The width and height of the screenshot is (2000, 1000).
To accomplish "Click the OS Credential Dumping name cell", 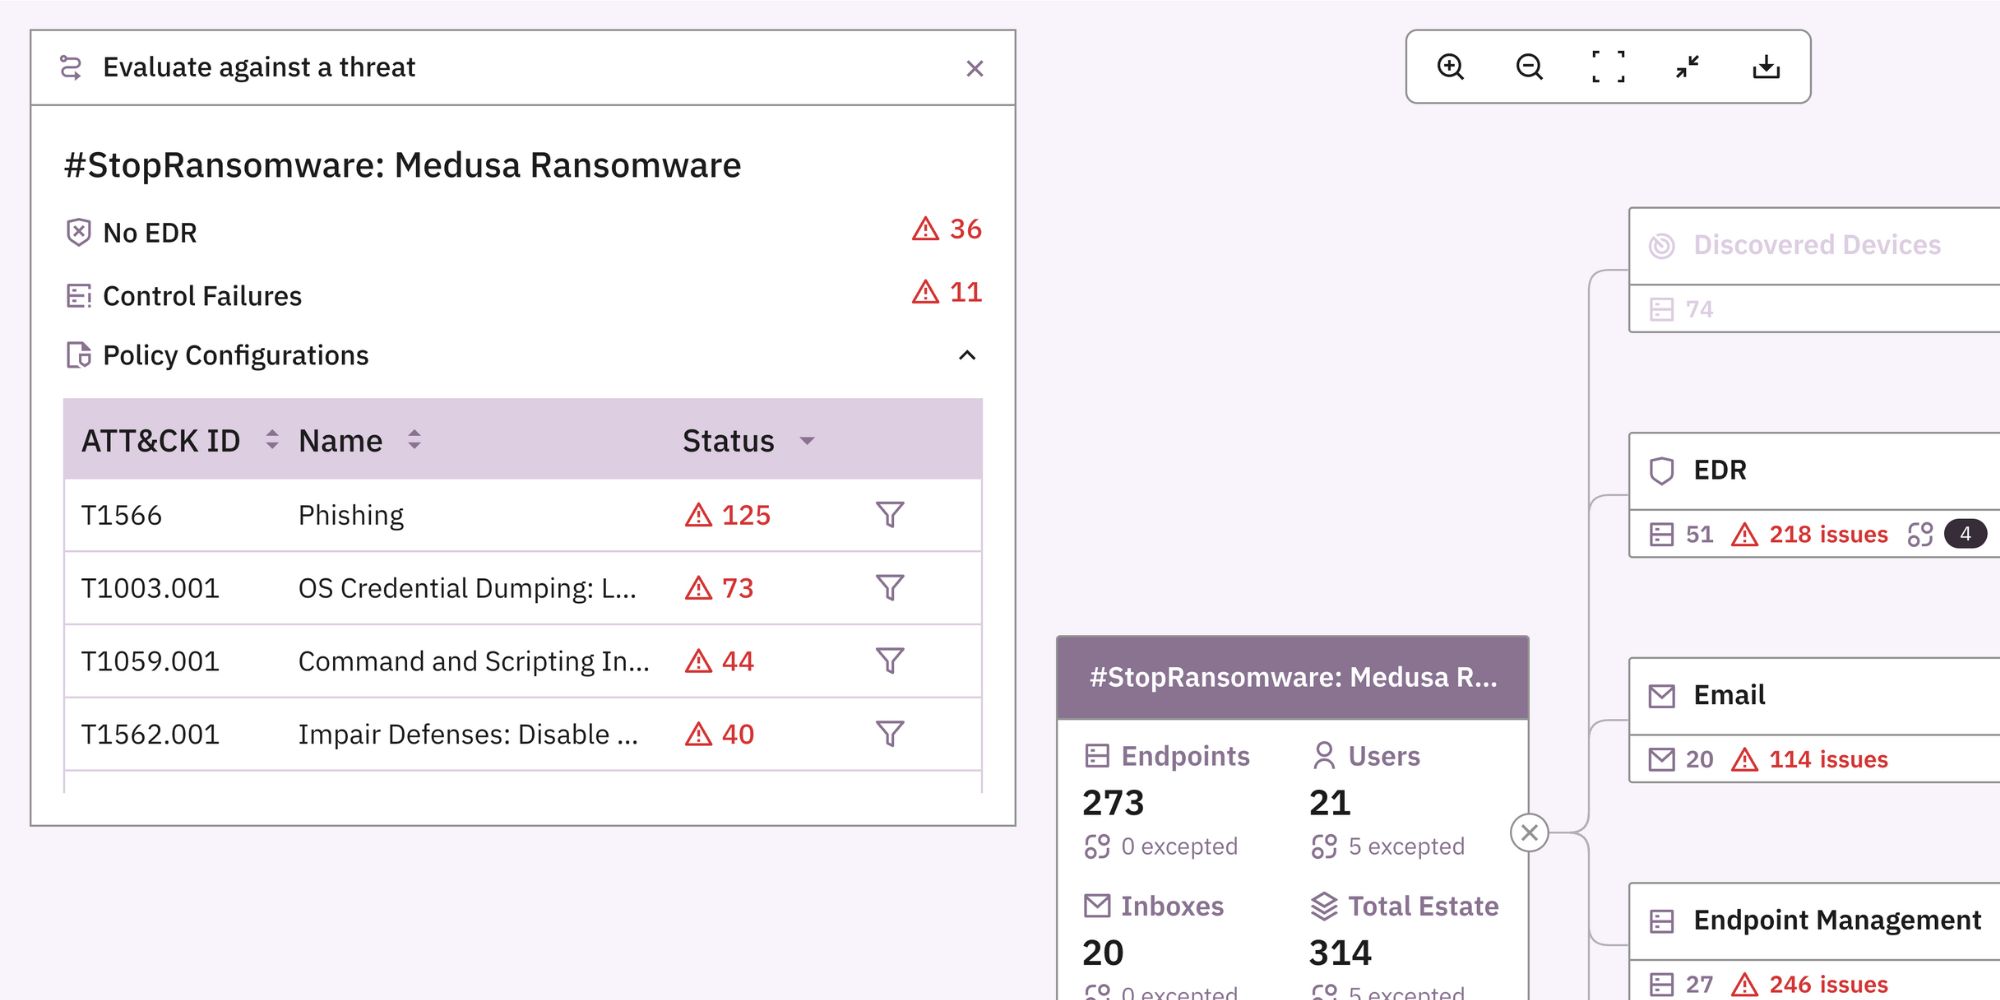I will point(467,588).
